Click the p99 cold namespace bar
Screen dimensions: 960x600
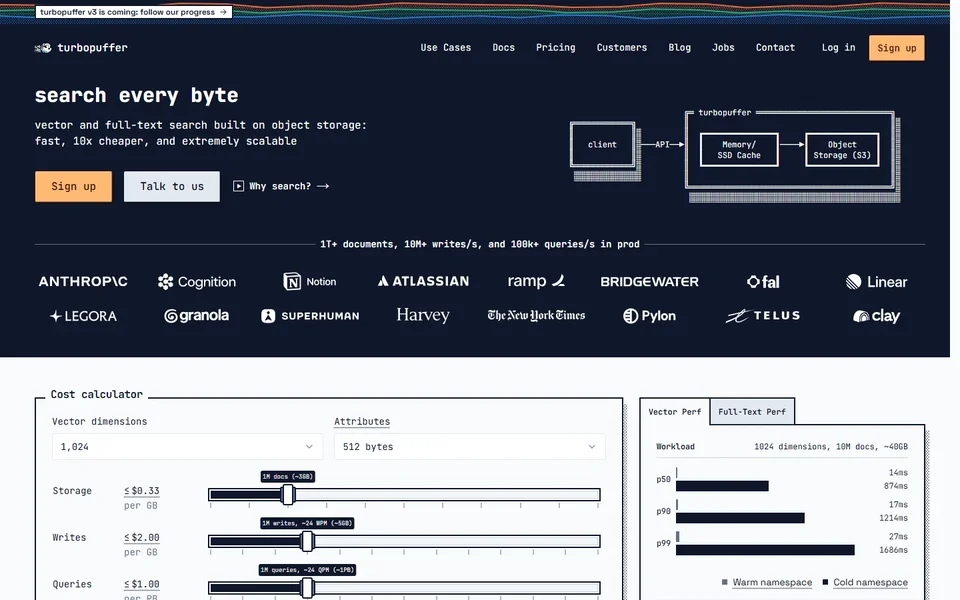(765, 550)
